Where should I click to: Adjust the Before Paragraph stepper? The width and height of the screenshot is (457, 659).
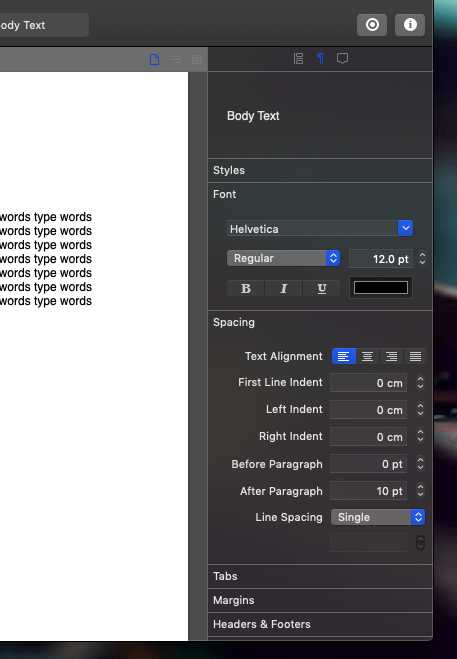420,464
